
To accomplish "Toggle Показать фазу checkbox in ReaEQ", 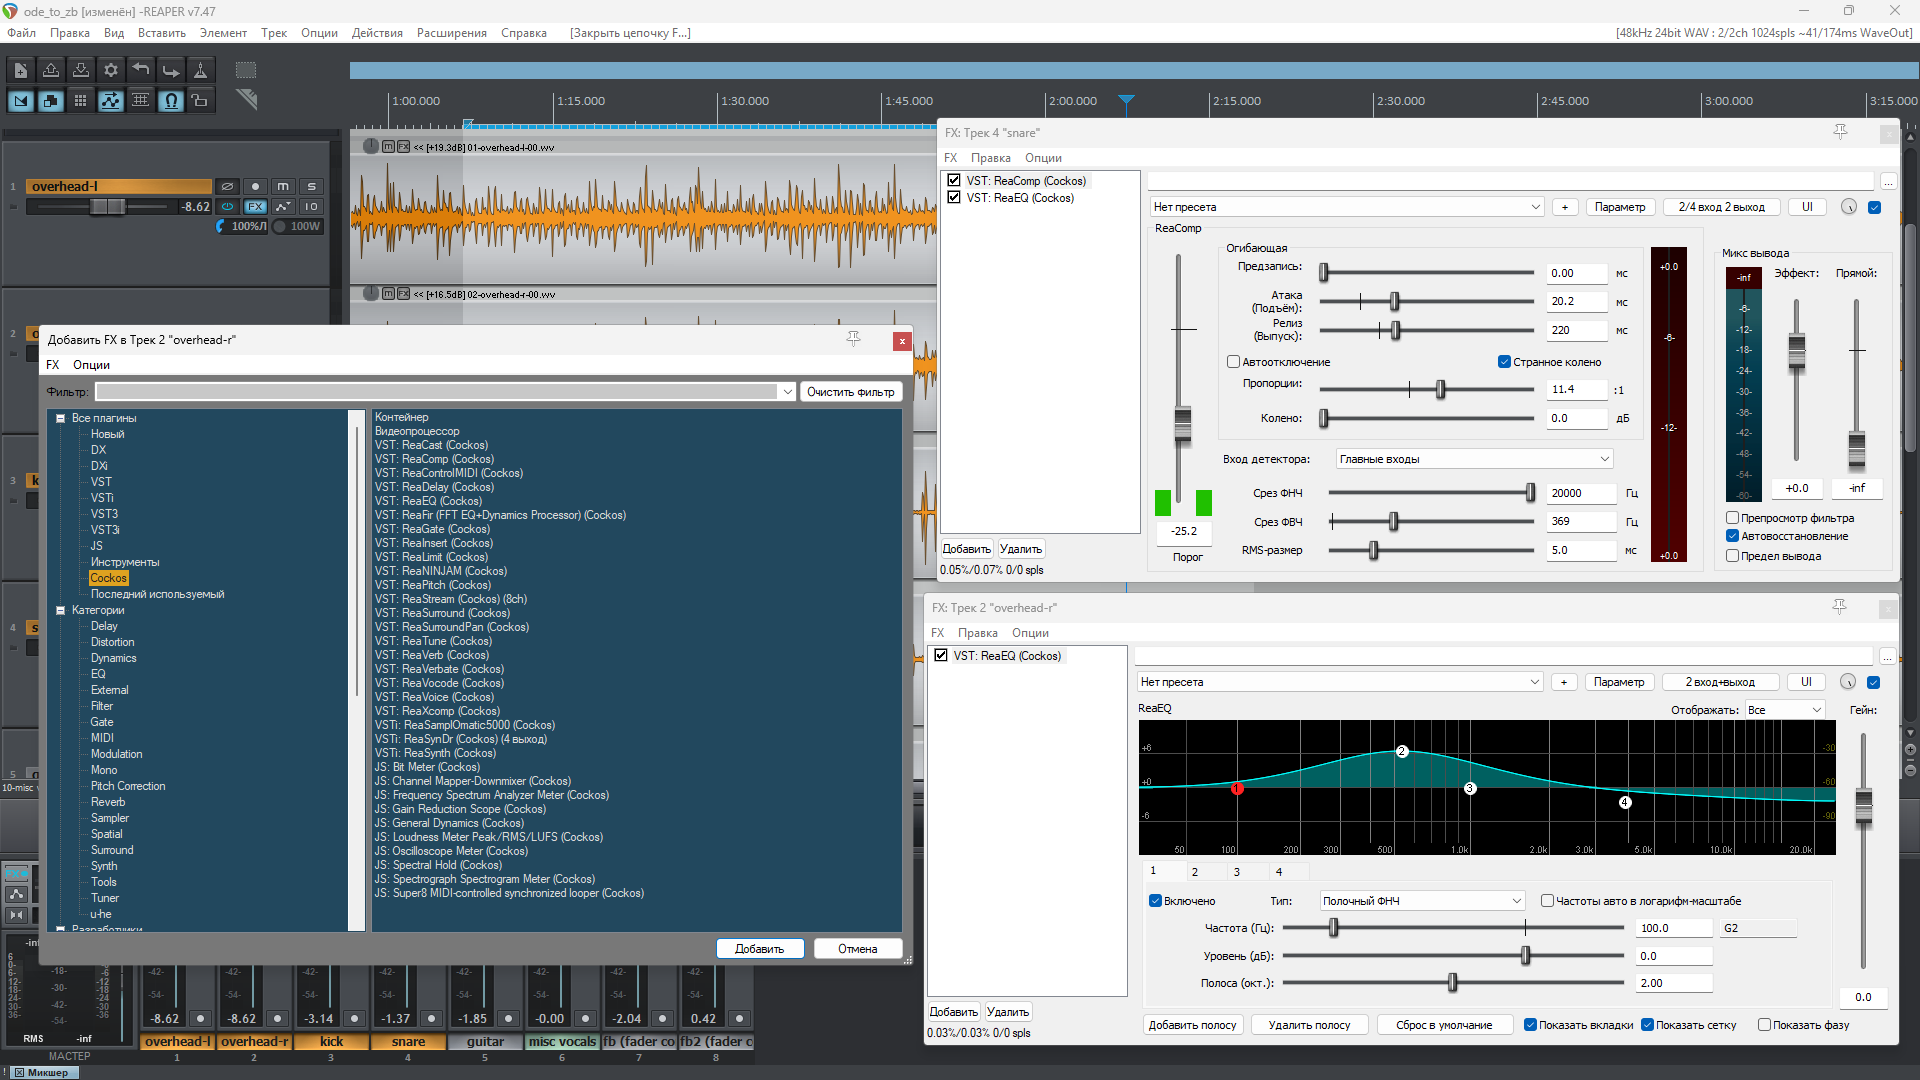I will [x=1764, y=1025].
